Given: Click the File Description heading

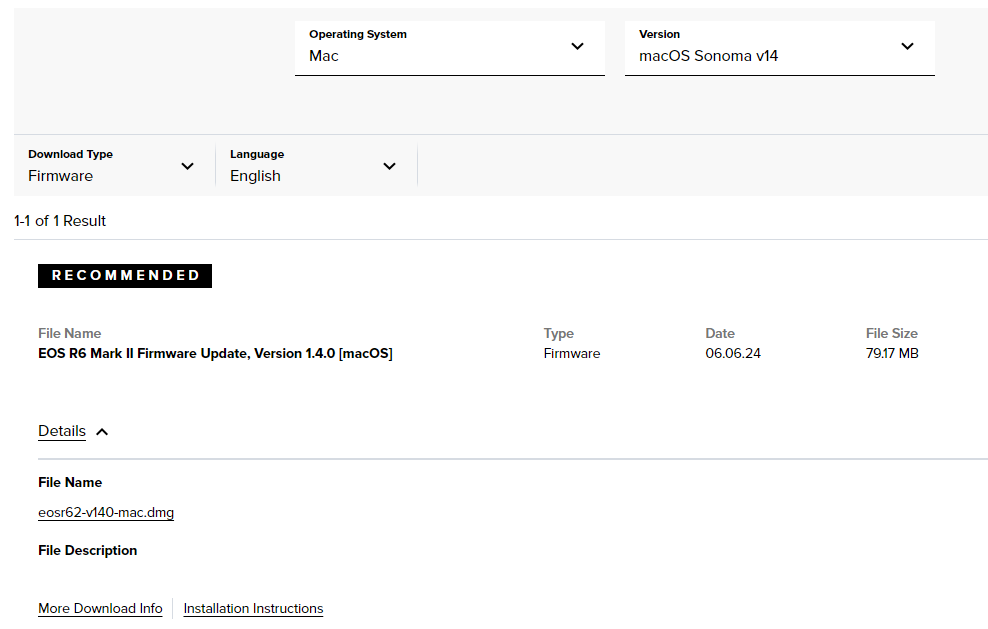Looking at the screenshot, I should click(88, 550).
